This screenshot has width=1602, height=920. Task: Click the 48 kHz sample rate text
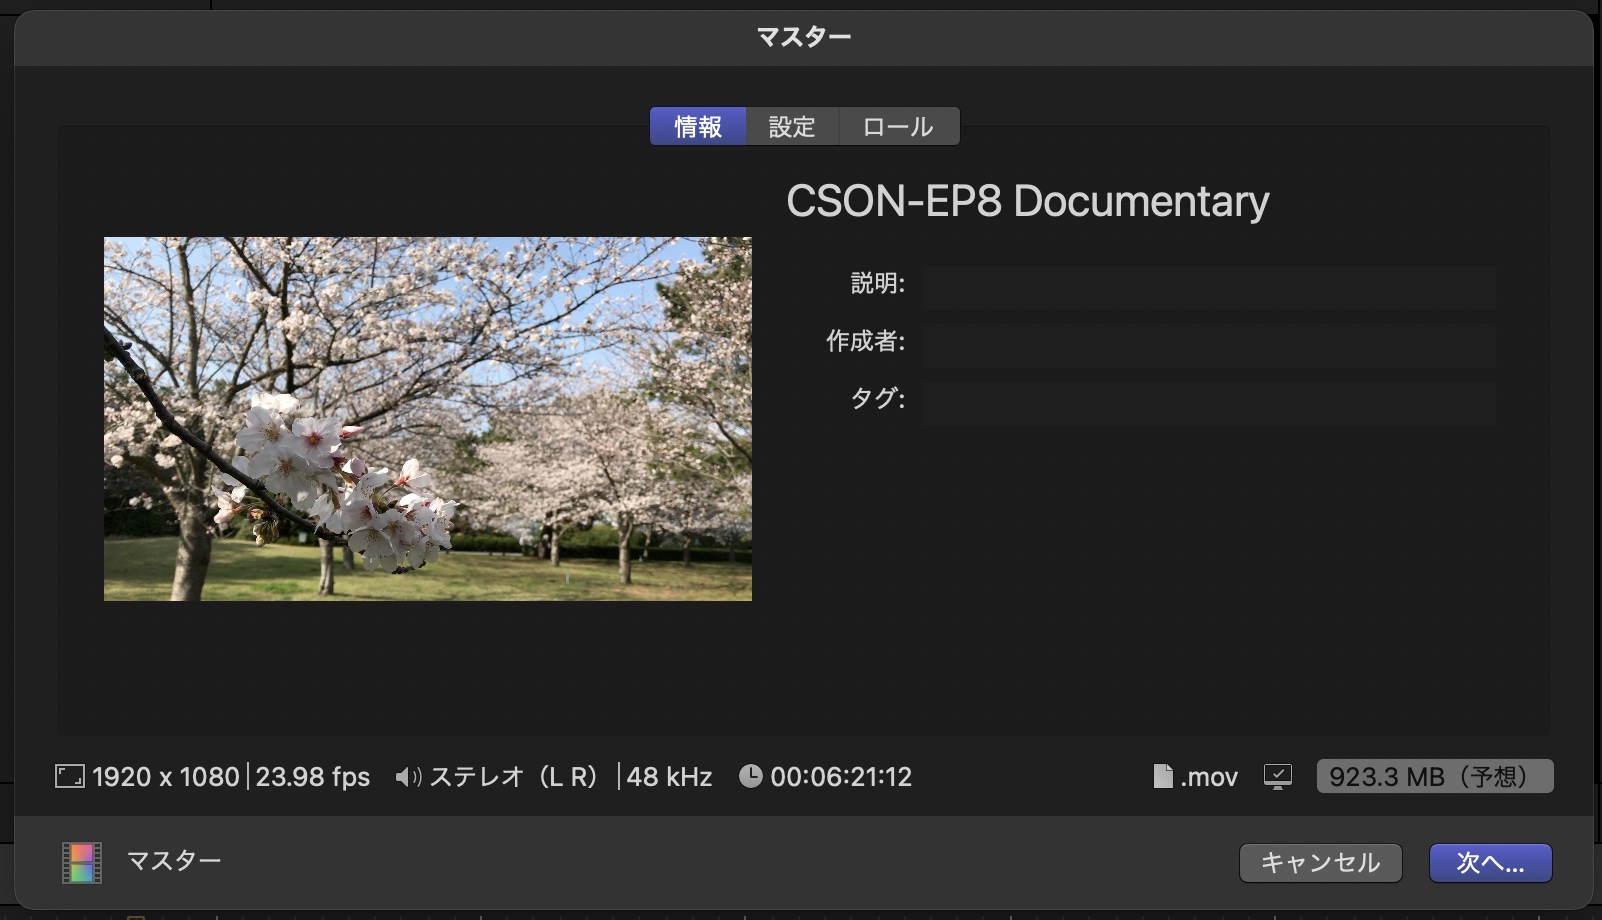(x=669, y=777)
